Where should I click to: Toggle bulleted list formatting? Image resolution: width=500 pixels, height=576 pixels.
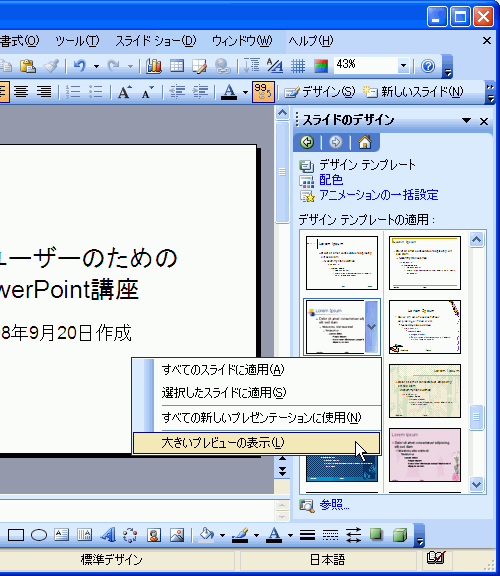(x=96, y=91)
